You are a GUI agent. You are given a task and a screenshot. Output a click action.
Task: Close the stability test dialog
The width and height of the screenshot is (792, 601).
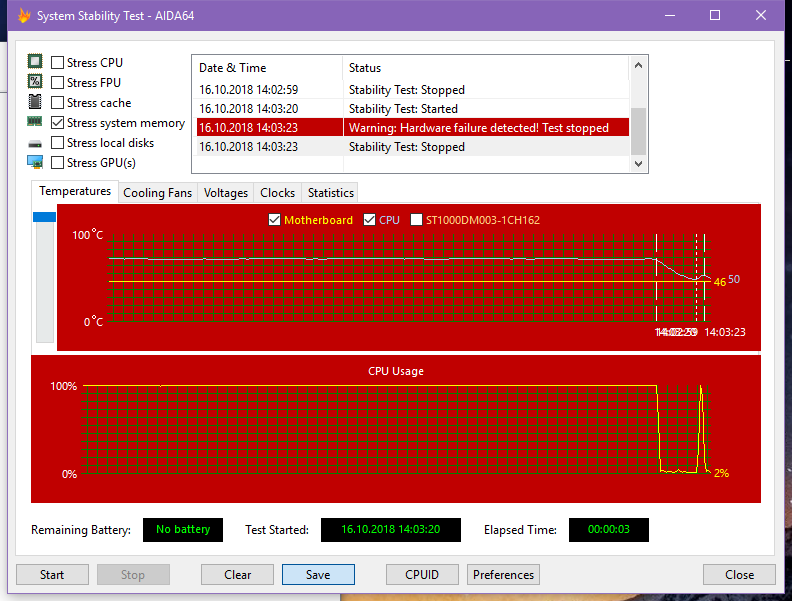coord(739,575)
